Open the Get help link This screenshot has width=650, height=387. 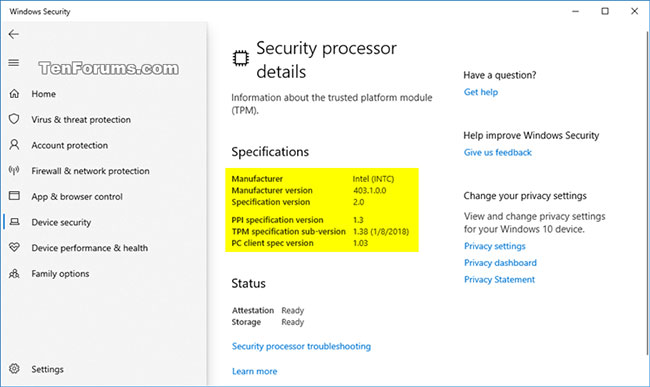tap(481, 92)
